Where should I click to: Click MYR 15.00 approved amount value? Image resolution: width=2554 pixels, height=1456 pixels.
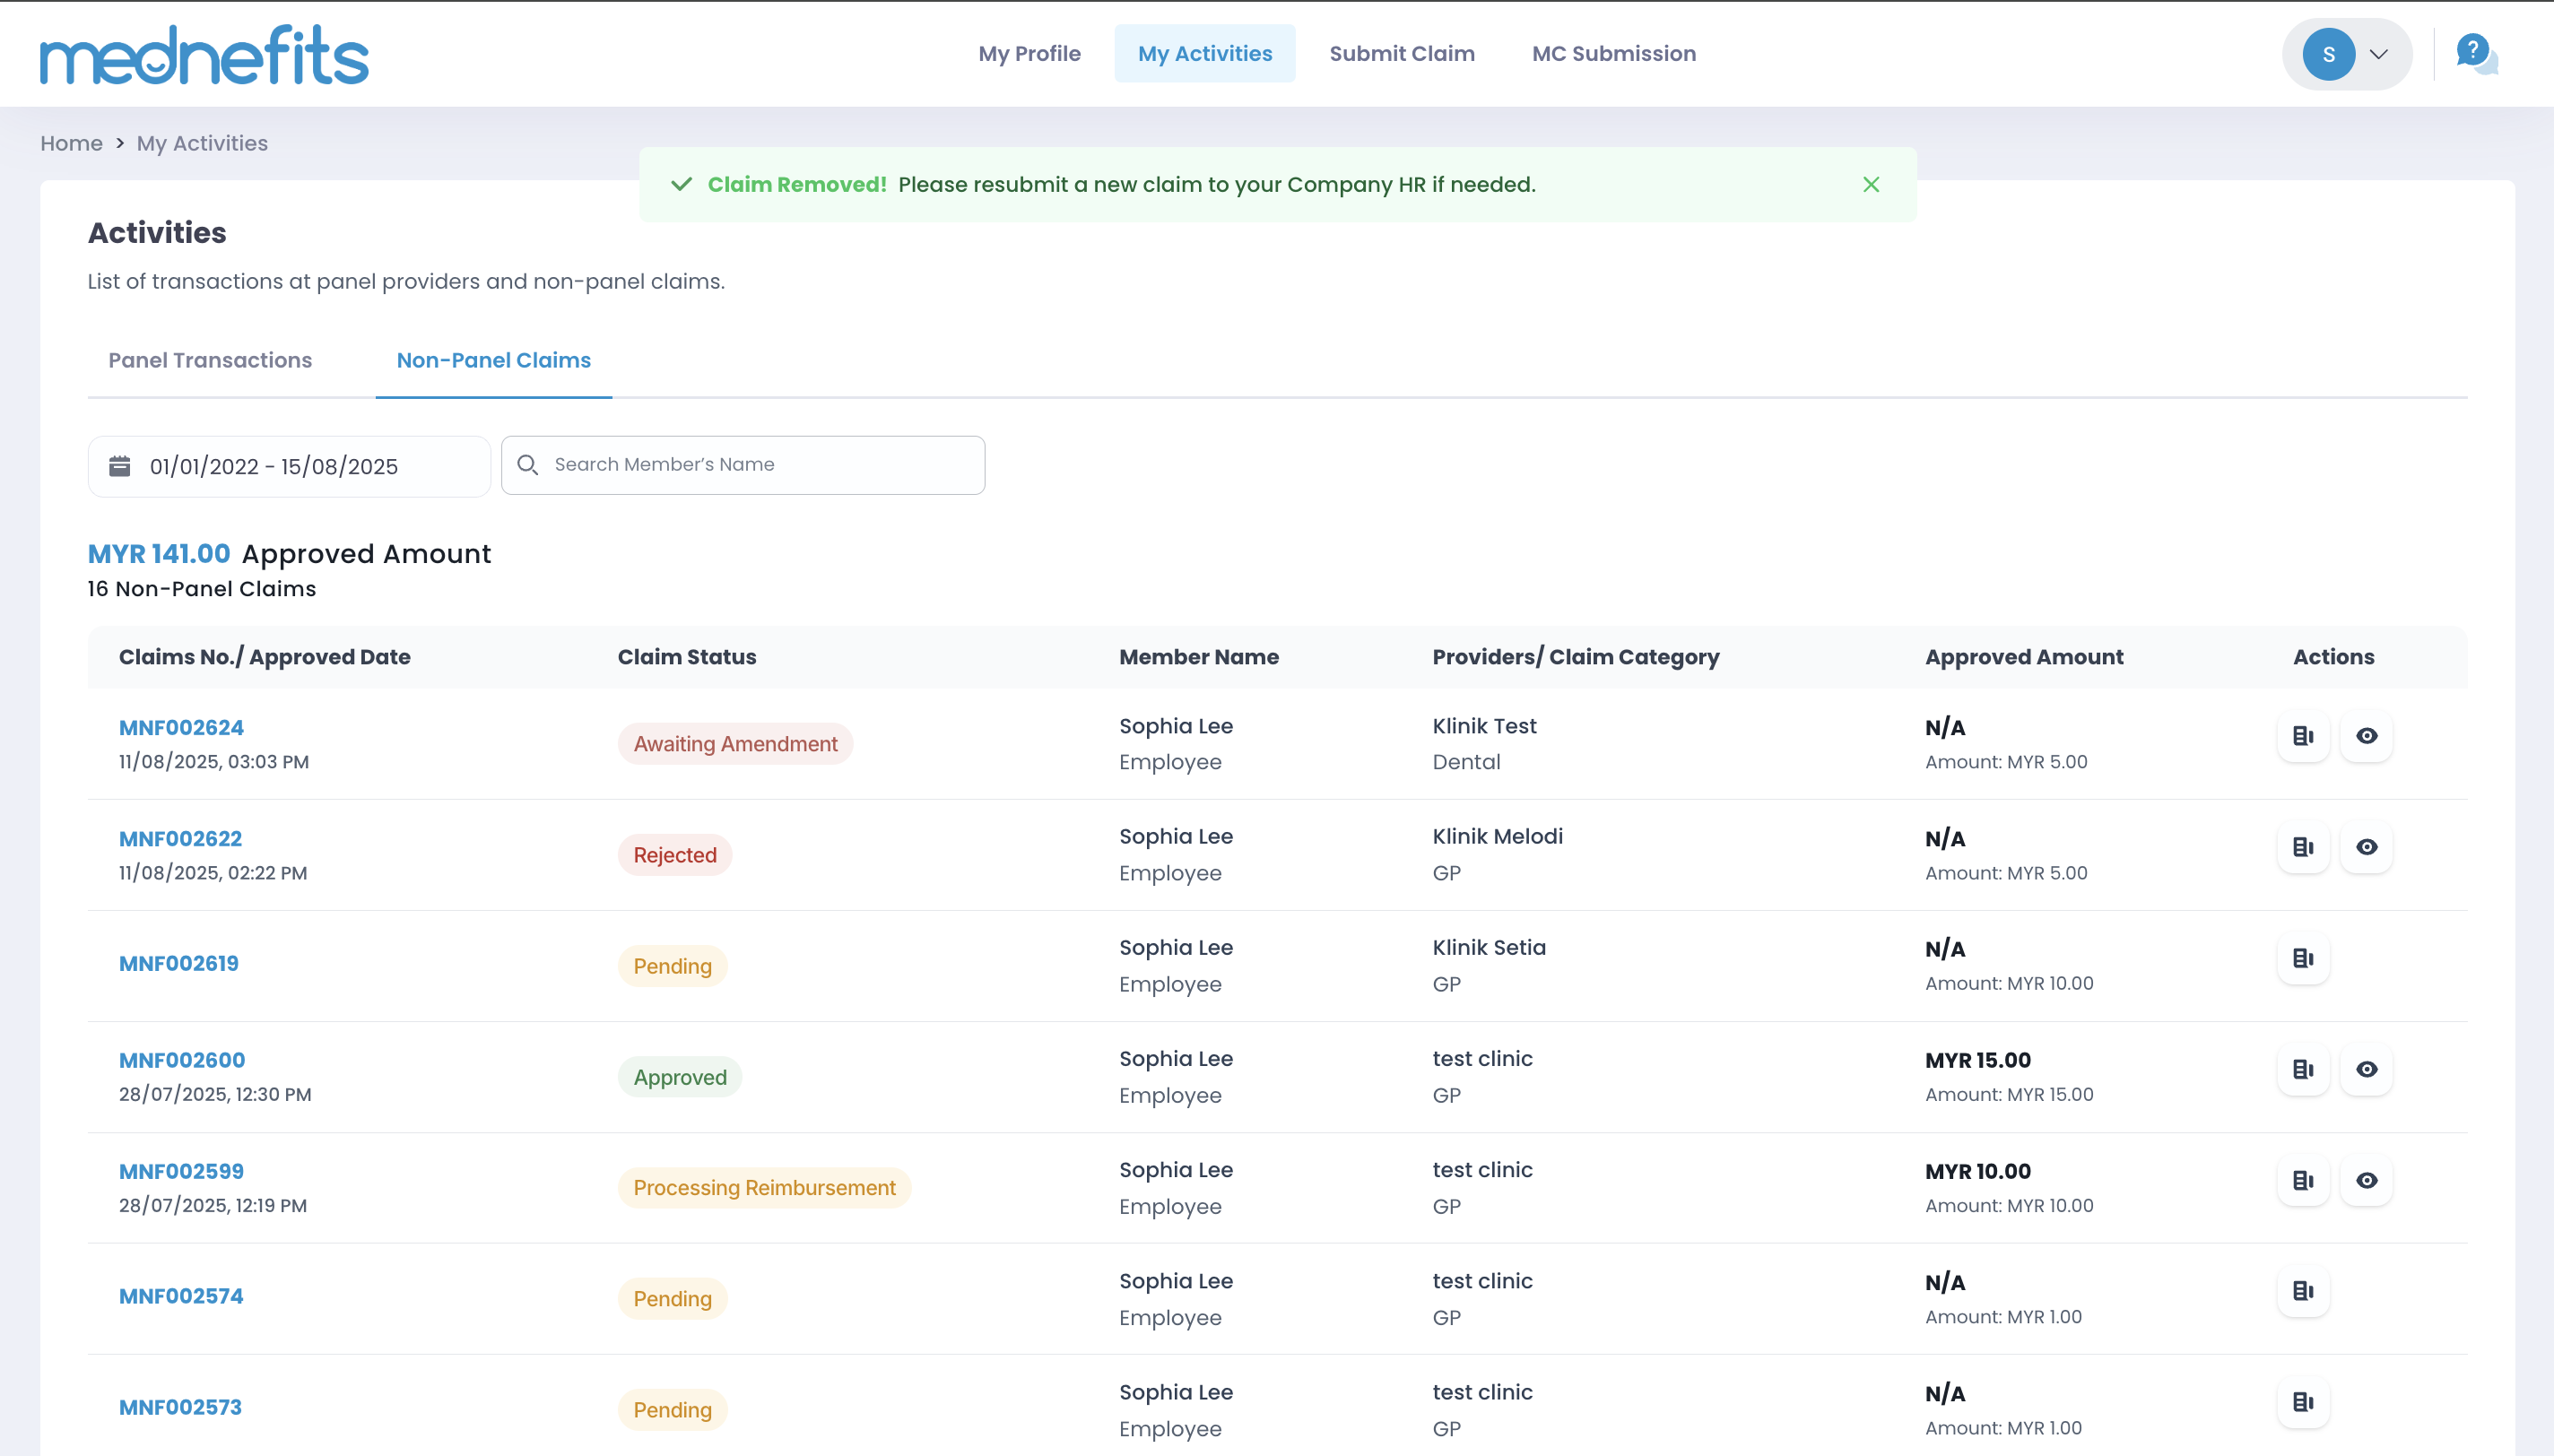[1978, 1060]
